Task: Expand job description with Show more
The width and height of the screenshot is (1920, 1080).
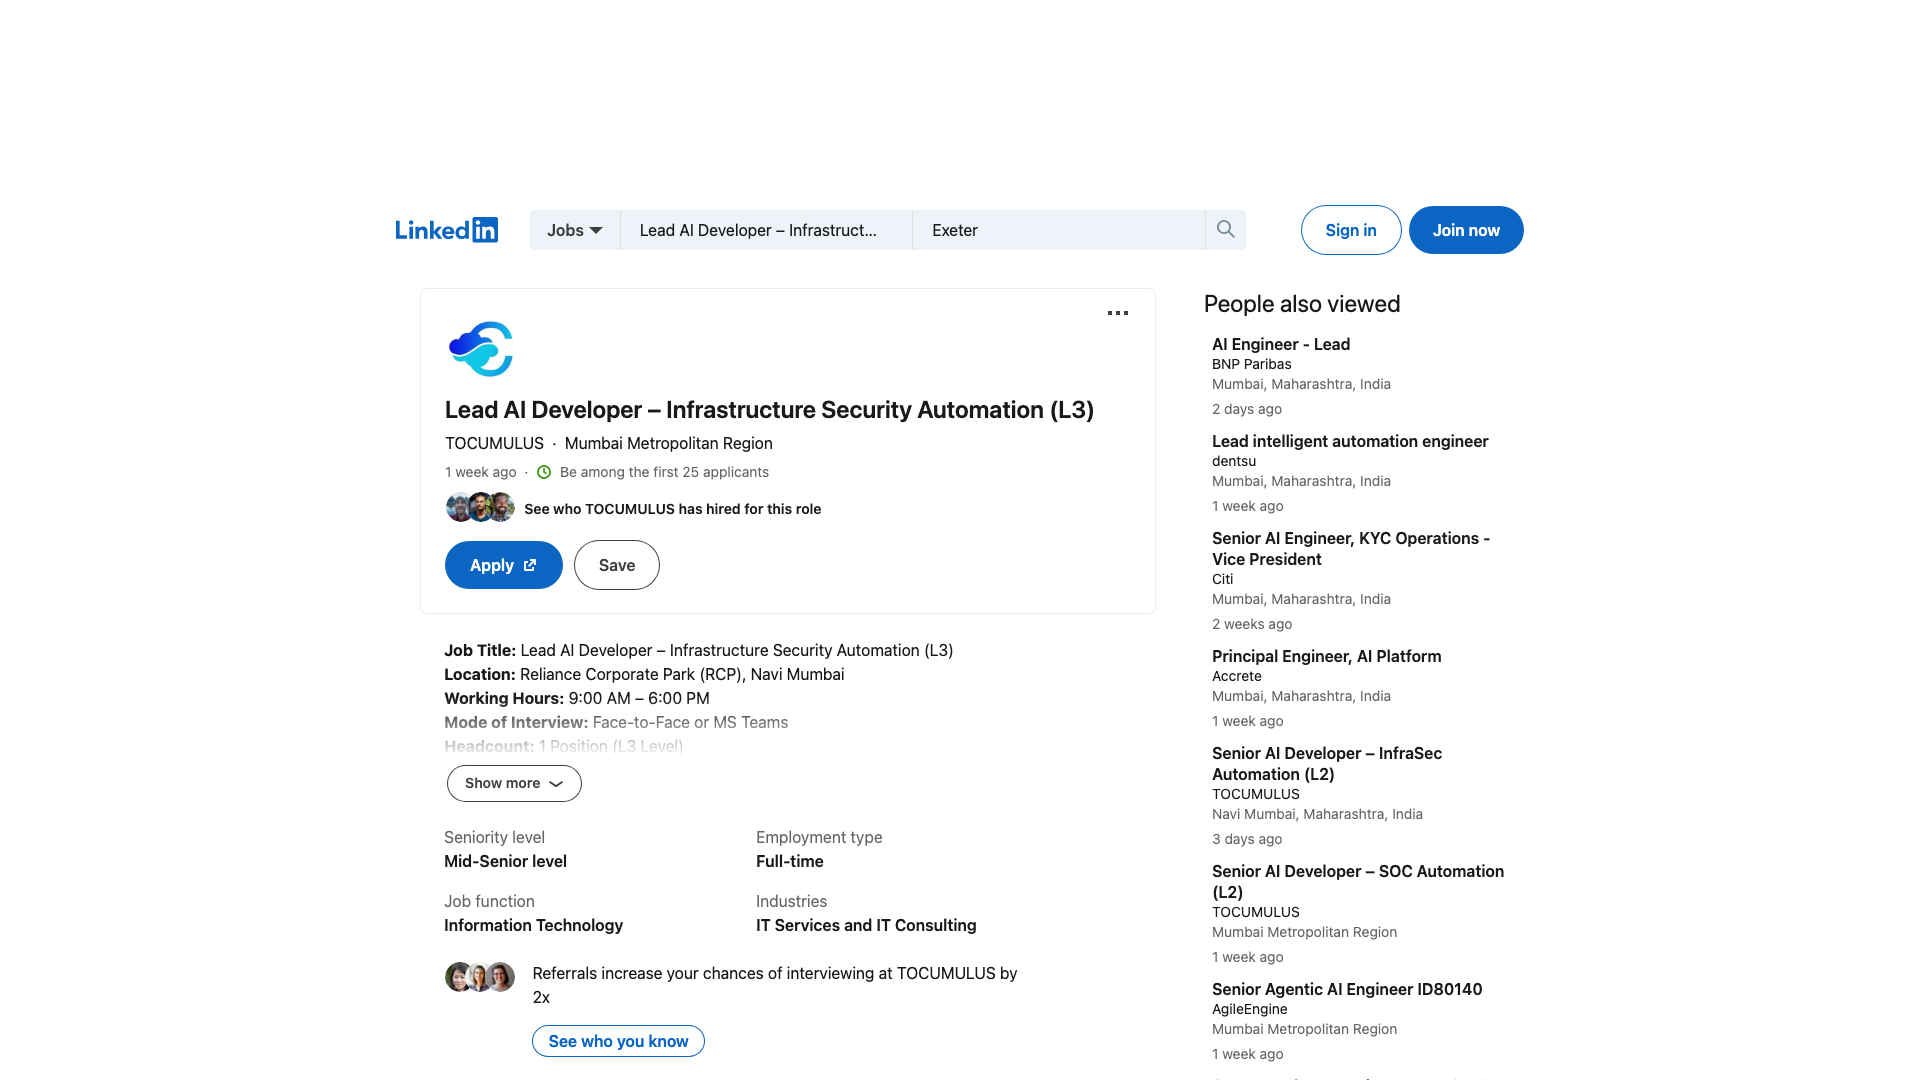Action: [x=514, y=783]
